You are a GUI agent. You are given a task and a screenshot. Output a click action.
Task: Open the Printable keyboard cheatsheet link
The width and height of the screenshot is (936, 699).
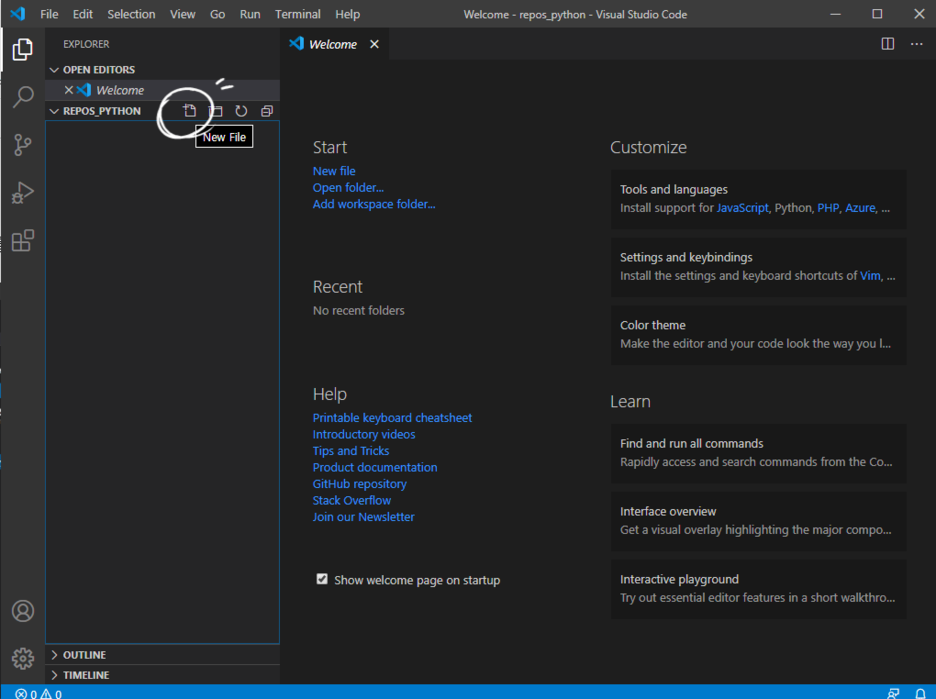392,418
